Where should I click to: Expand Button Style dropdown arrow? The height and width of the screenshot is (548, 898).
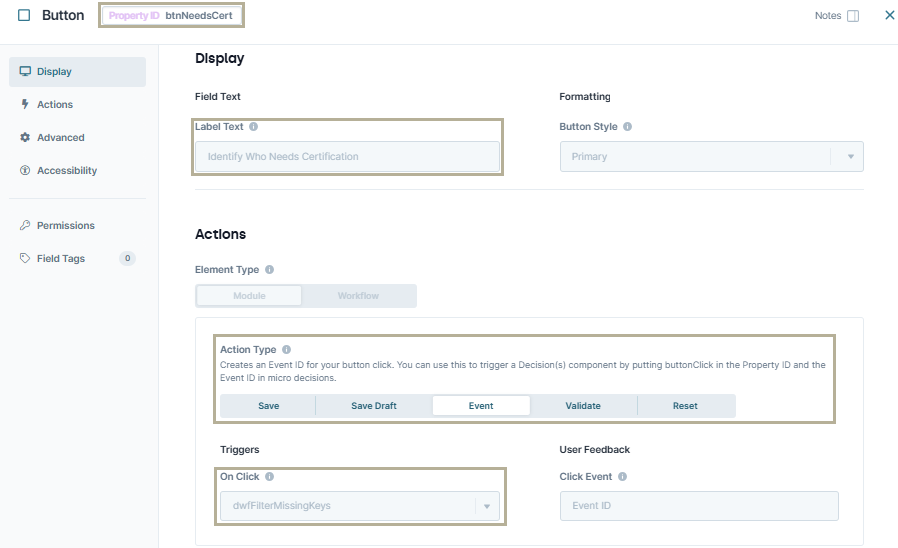point(850,156)
